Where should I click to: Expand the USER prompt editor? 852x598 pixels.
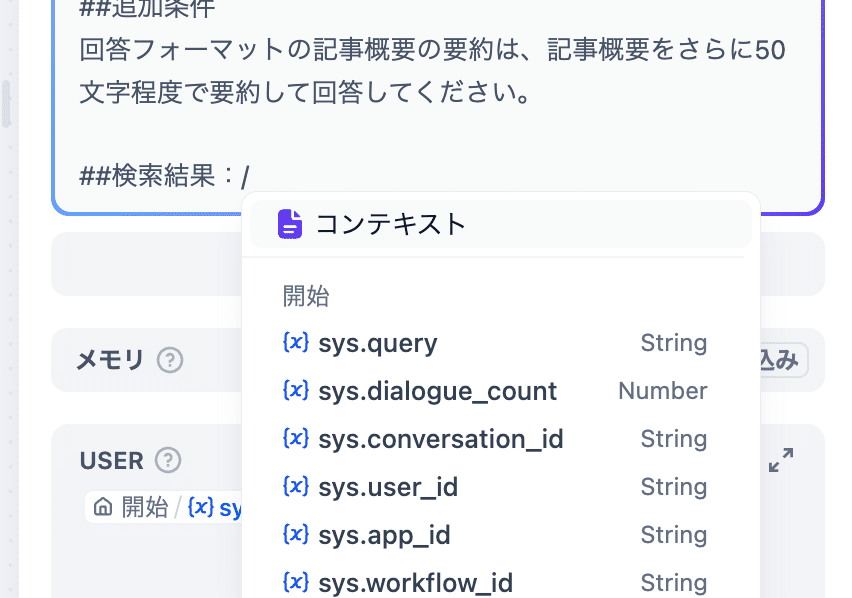[x=781, y=460]
